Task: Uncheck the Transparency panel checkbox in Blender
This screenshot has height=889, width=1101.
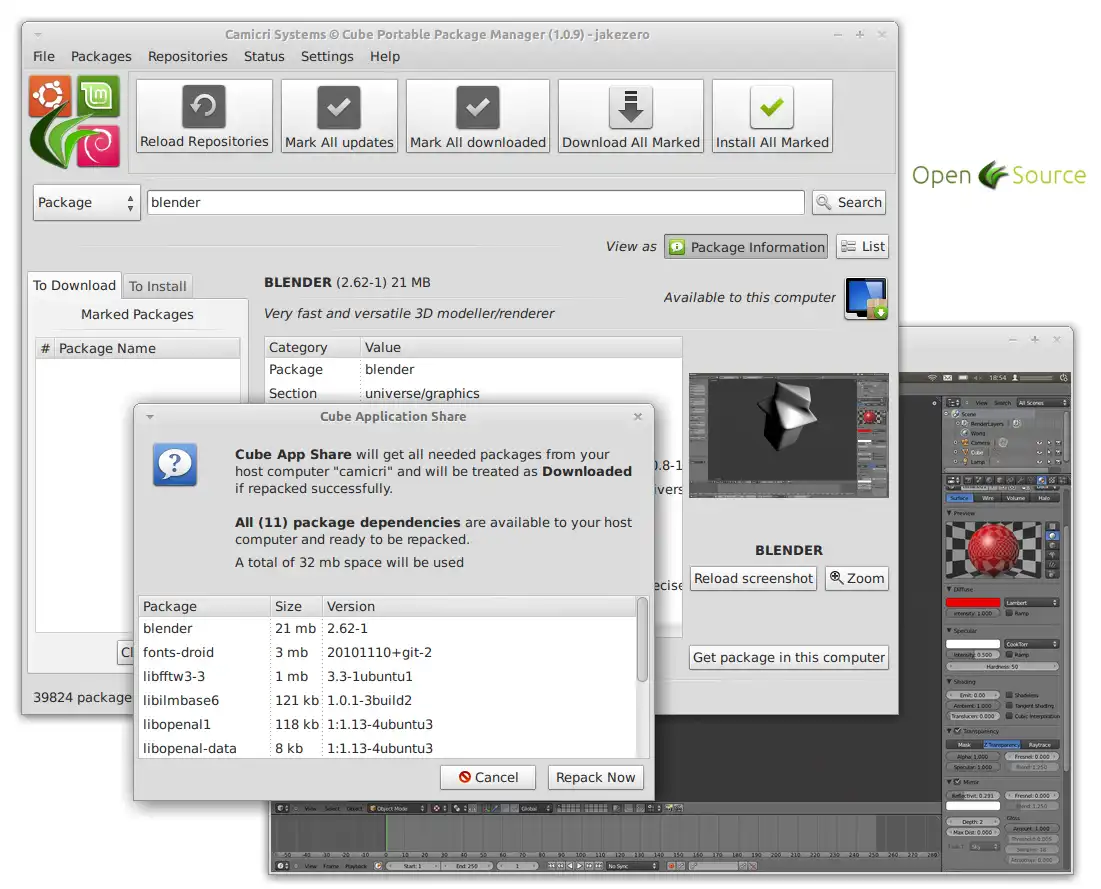Action: [957, 731]
